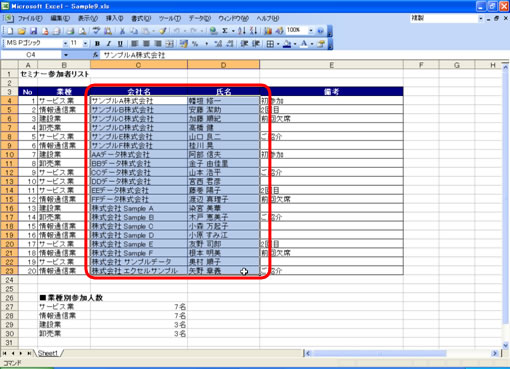Open the MS Pゴシック font dropdown

pos(65,44)
